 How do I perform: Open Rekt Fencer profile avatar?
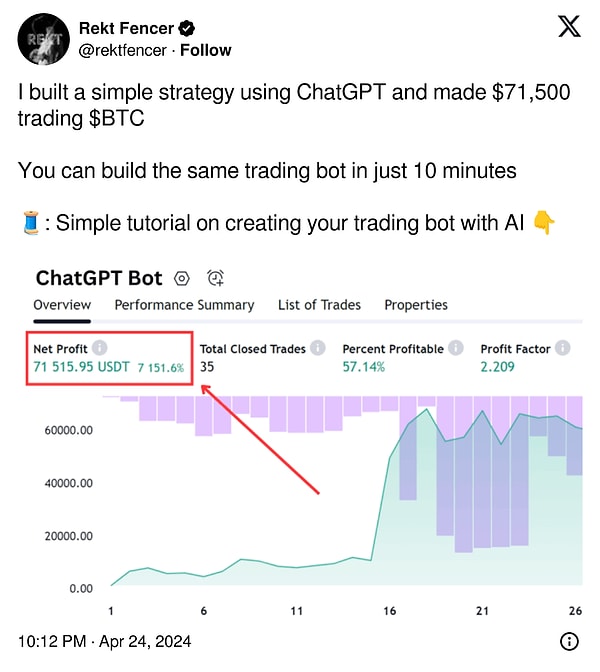pyautogui.click(x=43, y=39)
